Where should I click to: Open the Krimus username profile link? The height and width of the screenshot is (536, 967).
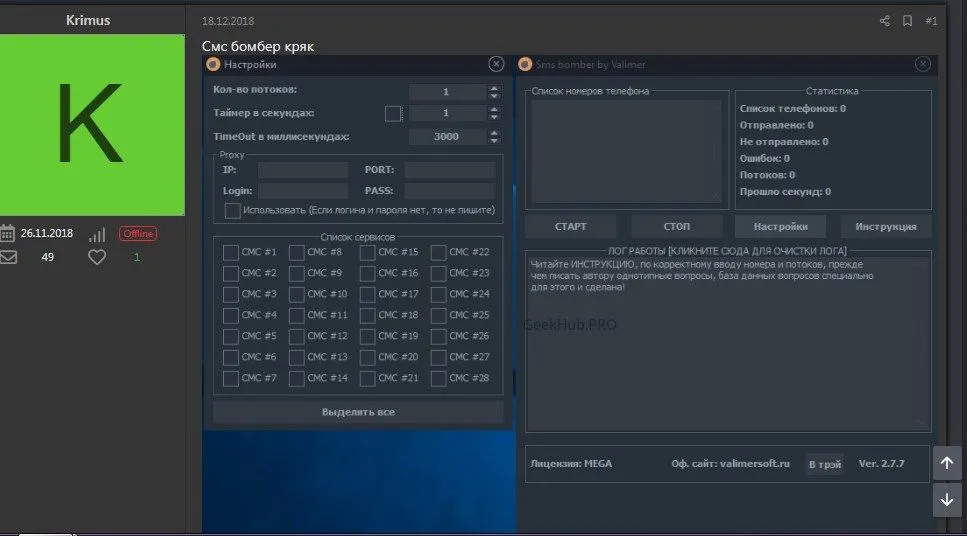tap(88, 20)
